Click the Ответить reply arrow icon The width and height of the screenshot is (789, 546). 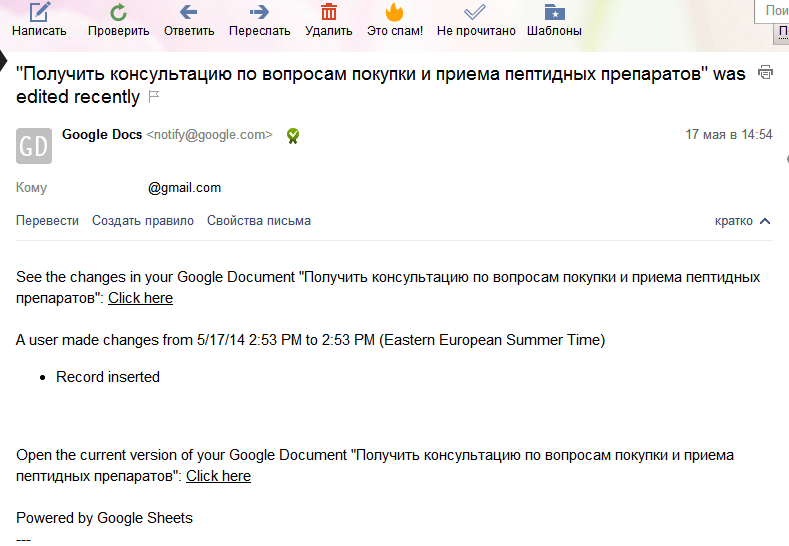click(189, 12)
